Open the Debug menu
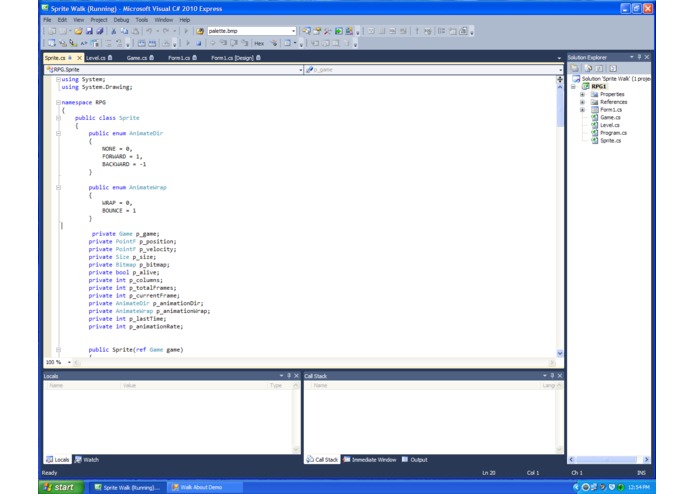Image resolution: width=695 pixels, height=494 pixels. tap(121, 20)
